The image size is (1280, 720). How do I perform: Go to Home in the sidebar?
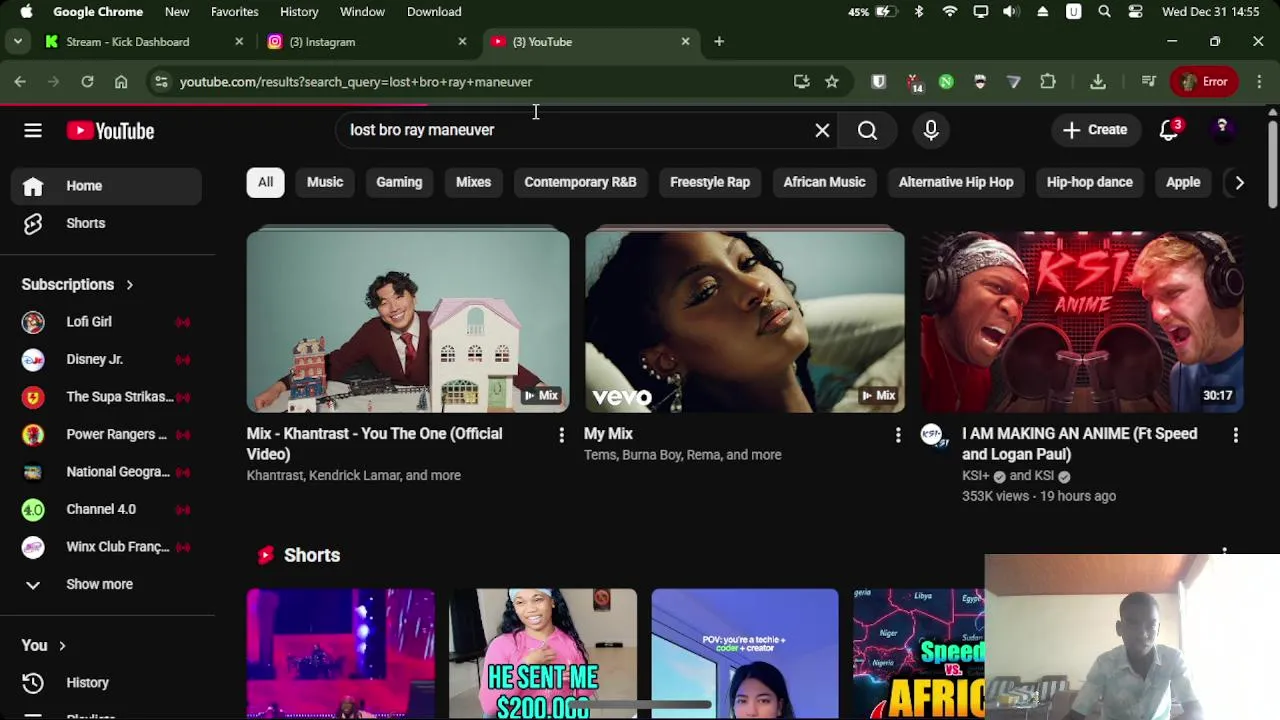tap(107, 186)
